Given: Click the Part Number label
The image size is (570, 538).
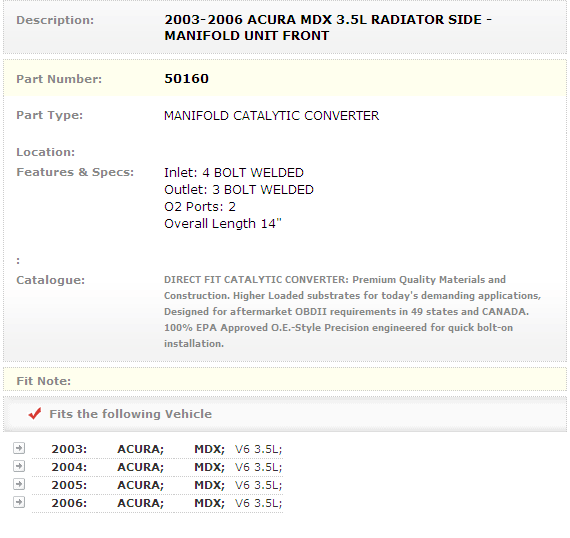Looking at the screenshot, I should click(x=59, y=79).
